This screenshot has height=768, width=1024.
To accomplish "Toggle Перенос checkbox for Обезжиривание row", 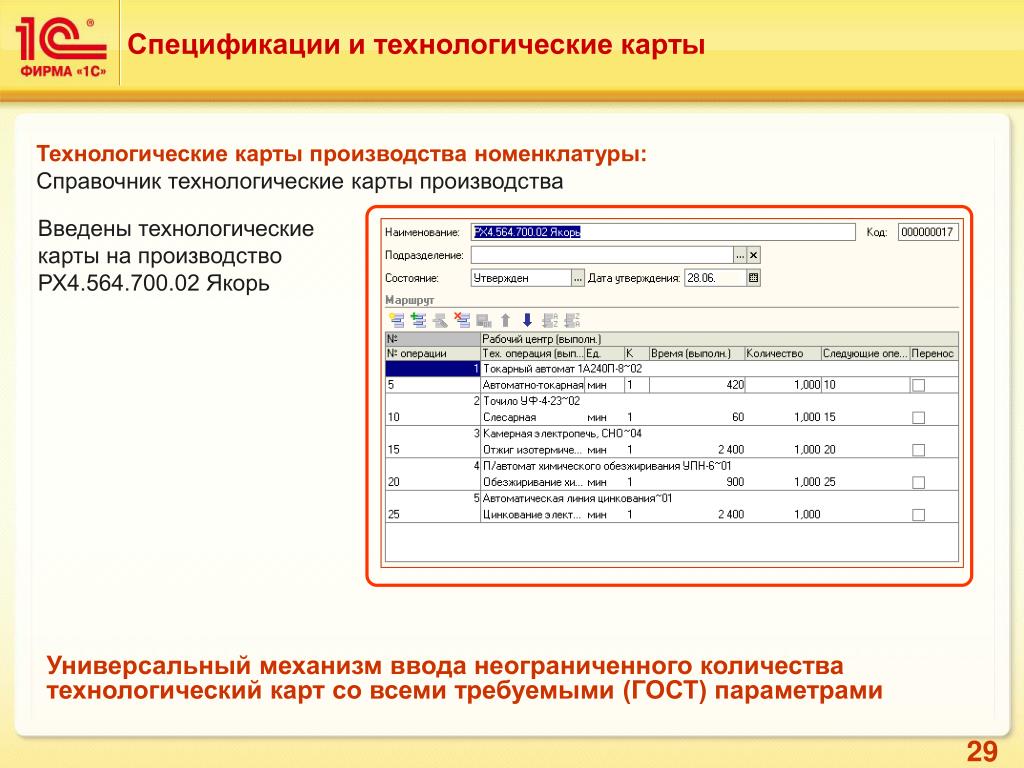I will (x=918, y=483).
